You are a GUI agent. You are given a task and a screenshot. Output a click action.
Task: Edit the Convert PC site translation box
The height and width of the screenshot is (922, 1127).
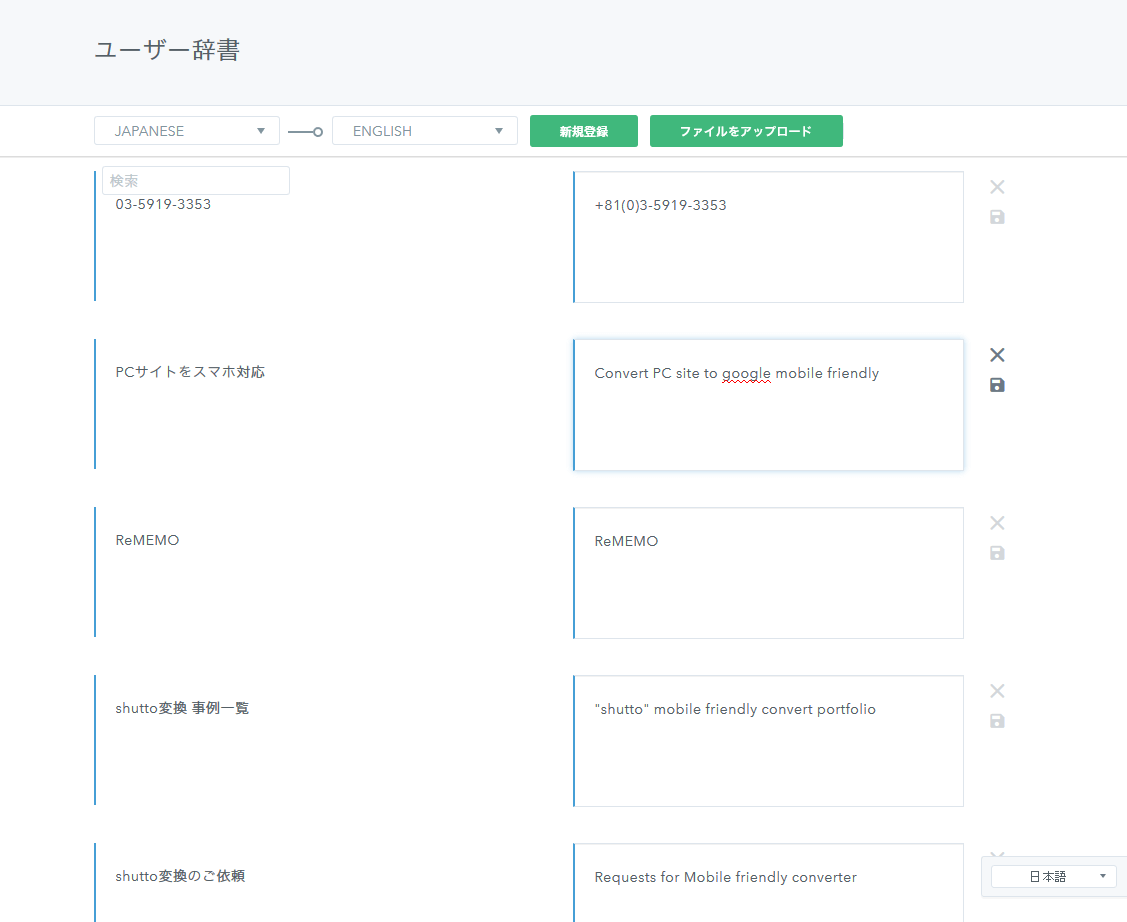click(768, 405)
